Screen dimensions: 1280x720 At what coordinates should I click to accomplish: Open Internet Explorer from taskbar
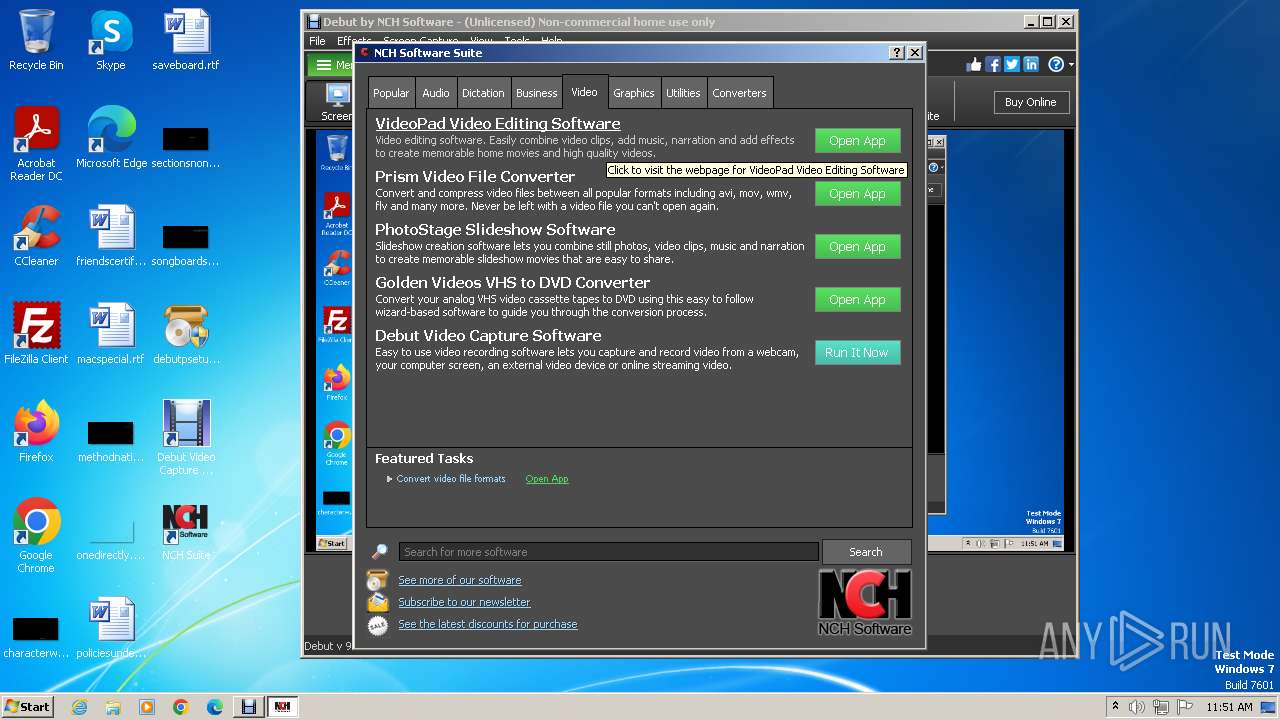(80, 707)
